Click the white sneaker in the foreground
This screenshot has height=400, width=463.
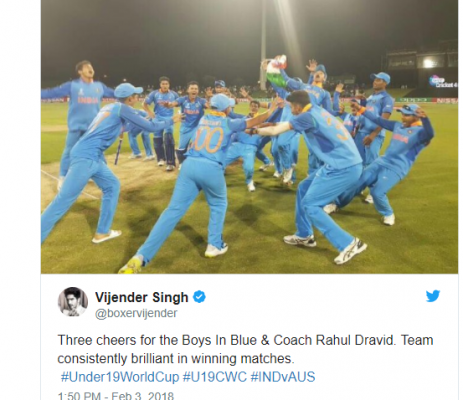[350, 251]
